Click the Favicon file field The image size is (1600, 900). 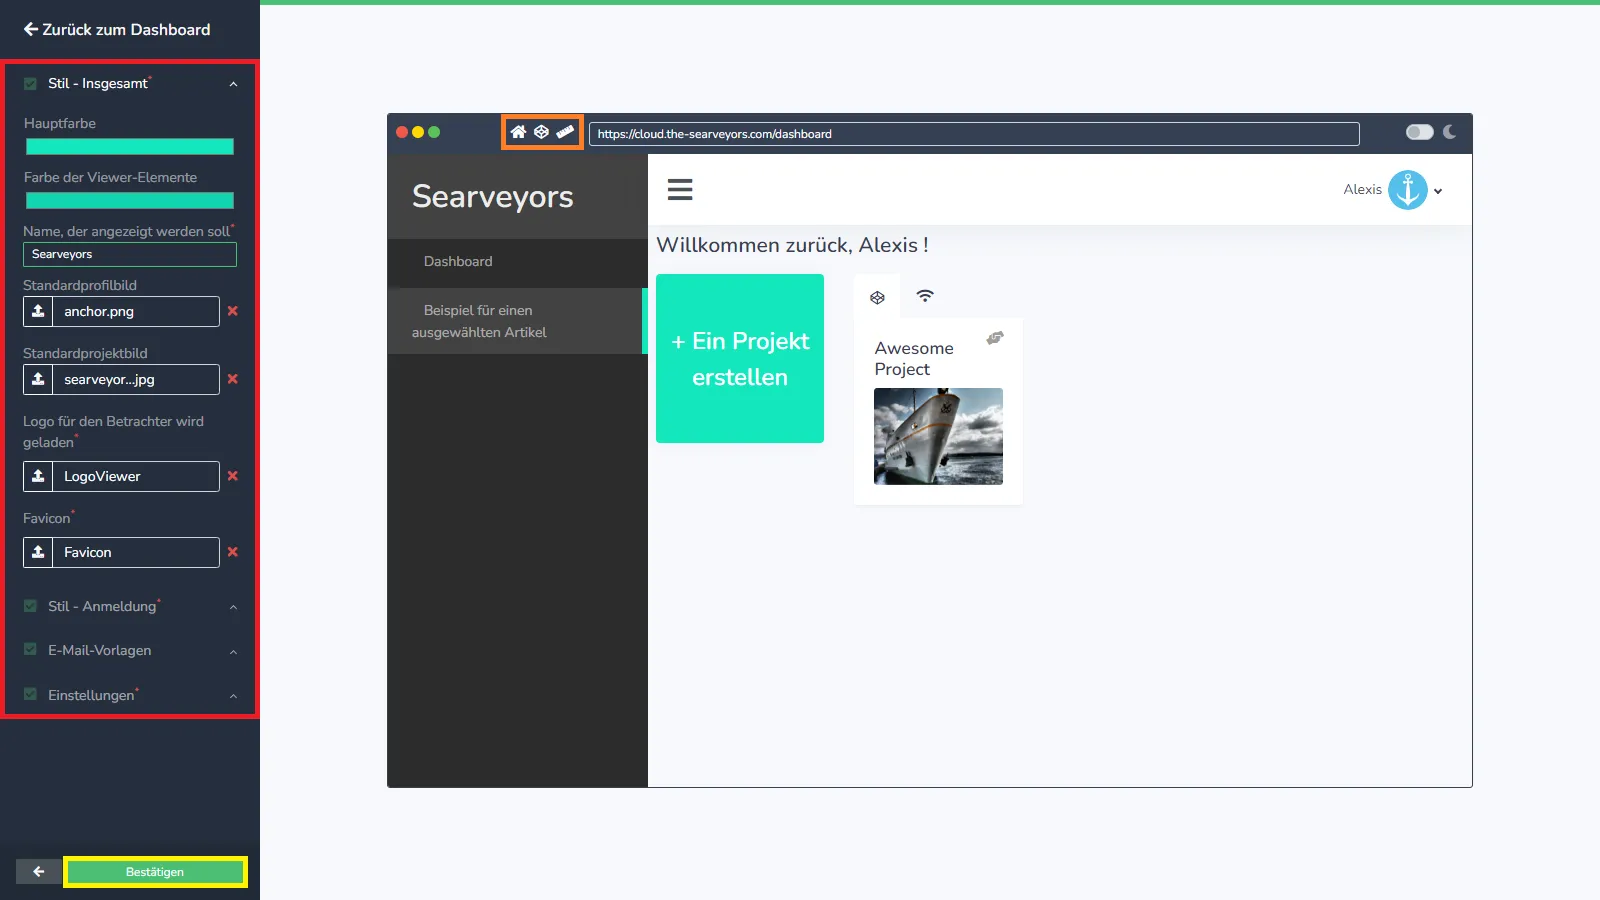pyautogui.click(x=136, y=552)
